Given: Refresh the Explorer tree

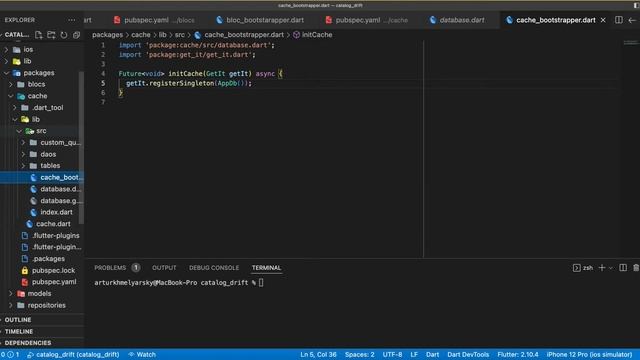Looking at the screenshot, I should pos(64,35).
